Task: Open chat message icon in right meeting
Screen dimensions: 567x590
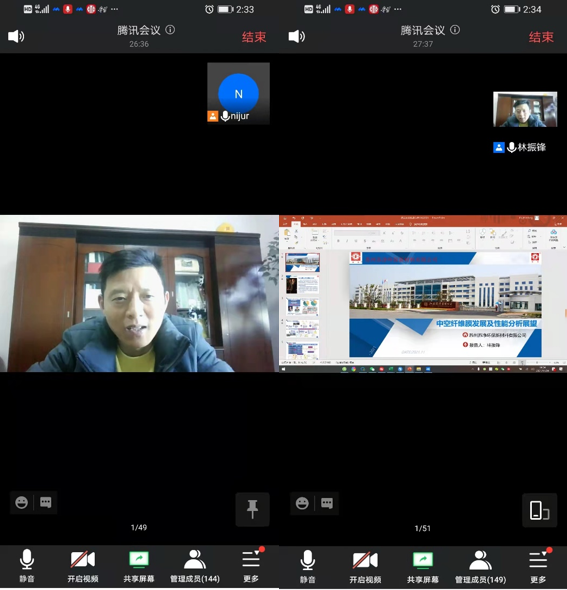Action: tap(327, 503)
